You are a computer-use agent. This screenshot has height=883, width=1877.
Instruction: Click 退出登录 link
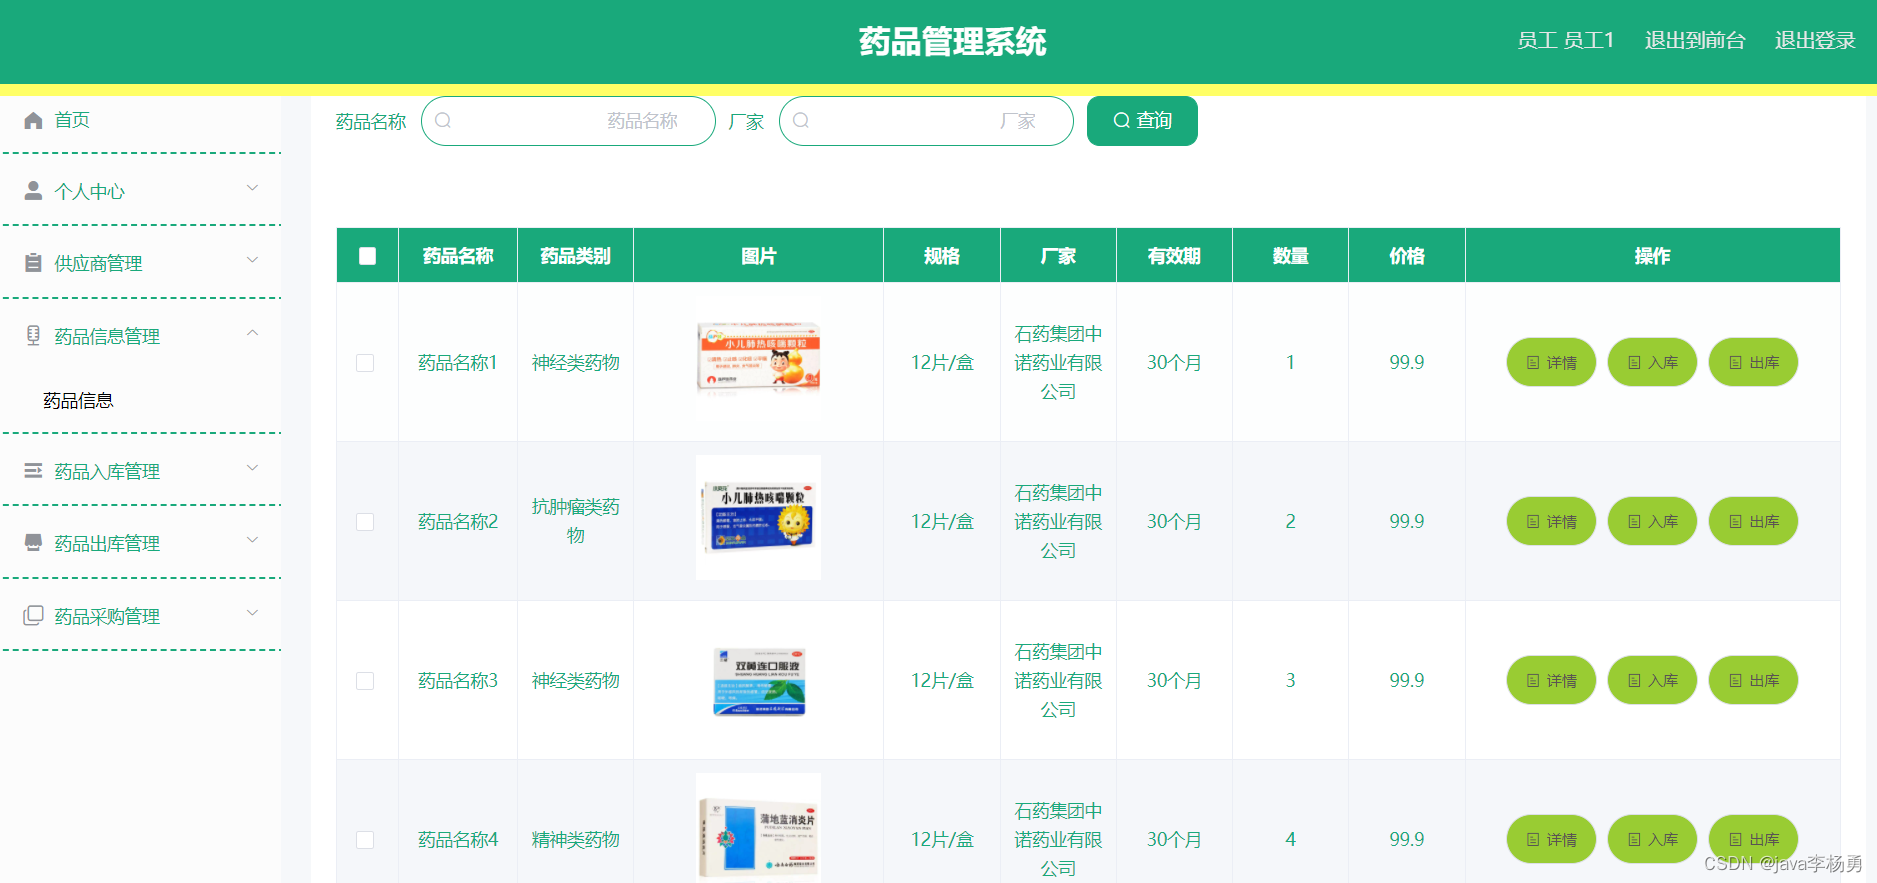pos(1815,41)
